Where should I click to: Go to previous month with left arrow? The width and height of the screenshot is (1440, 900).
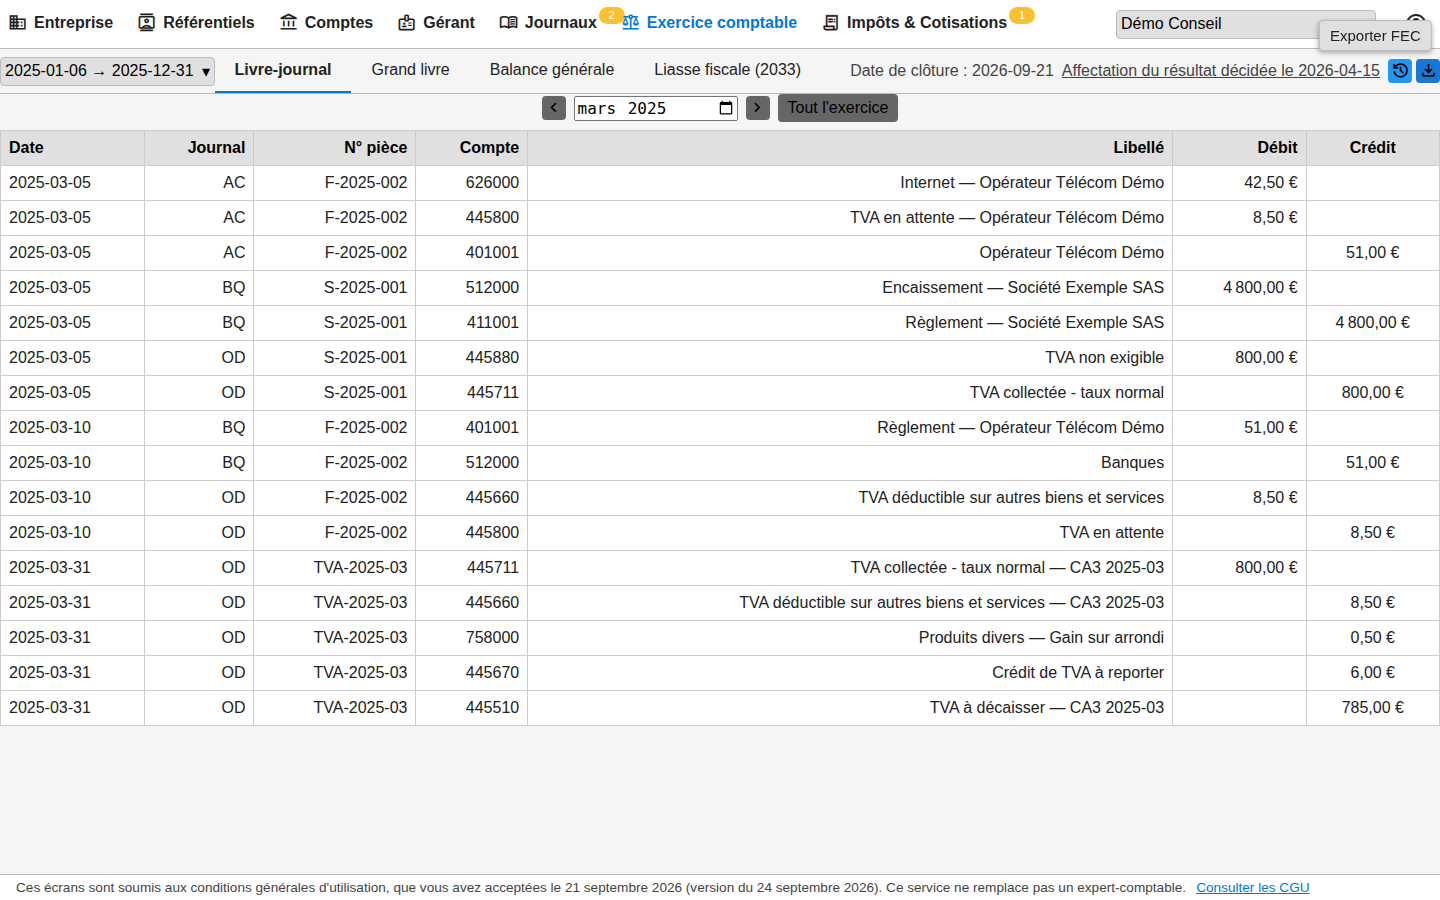point(554,108)
